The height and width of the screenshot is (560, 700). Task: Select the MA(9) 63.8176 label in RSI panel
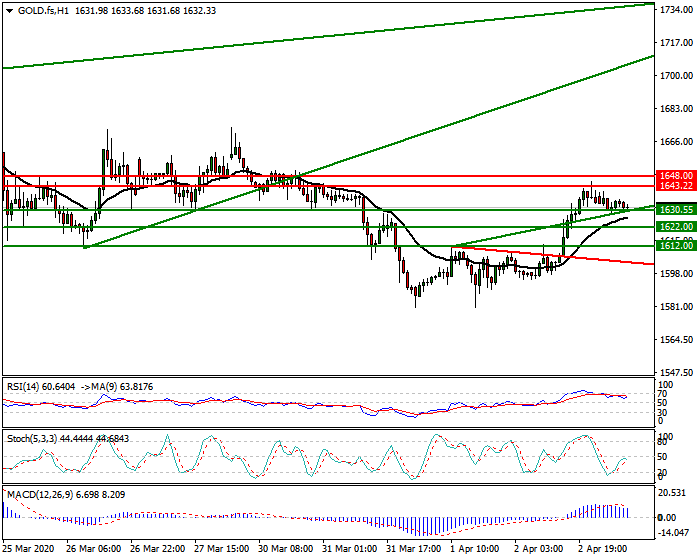point(122,387)
